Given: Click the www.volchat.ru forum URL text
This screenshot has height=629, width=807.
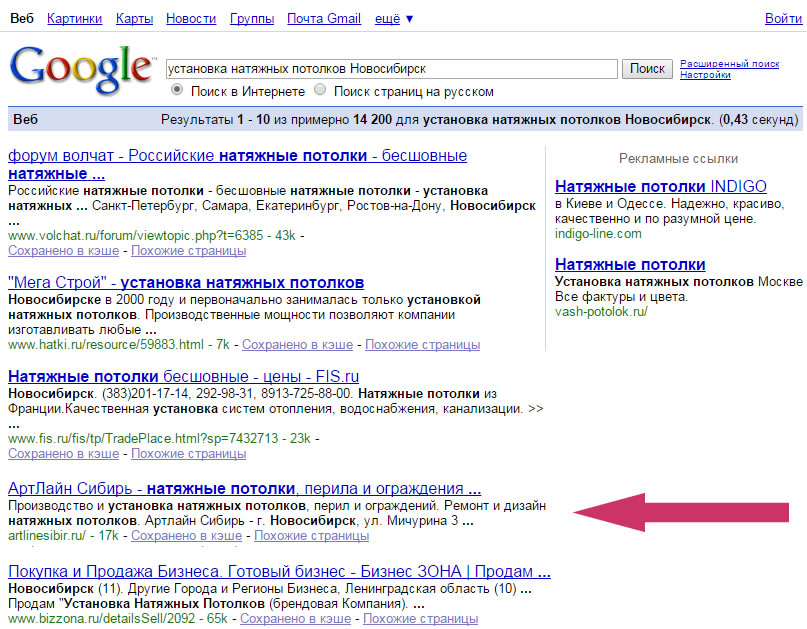Looking at the screenshot, I should click(135, 236).
